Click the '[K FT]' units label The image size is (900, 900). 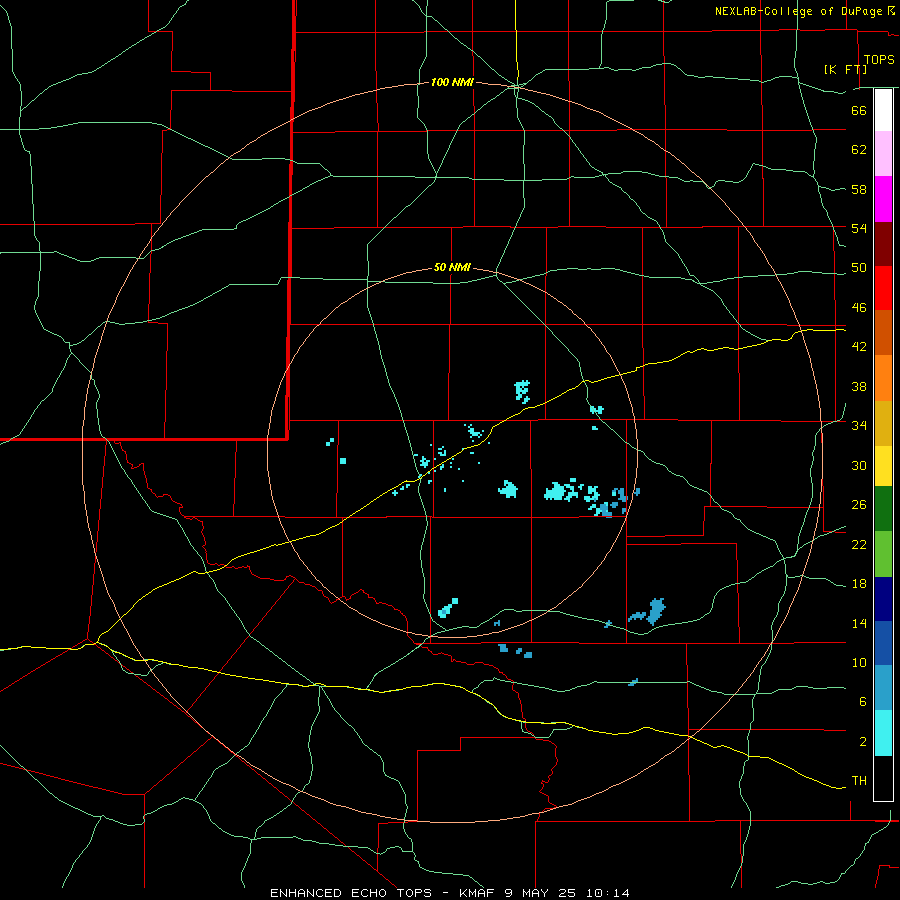[x=845, y=69]
